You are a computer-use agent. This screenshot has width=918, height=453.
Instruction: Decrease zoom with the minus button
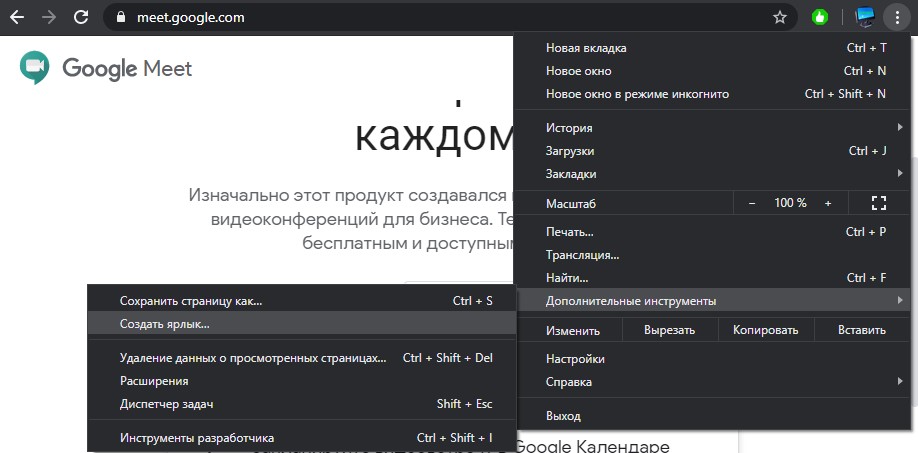pyautogui.click(x=752, y=203)
